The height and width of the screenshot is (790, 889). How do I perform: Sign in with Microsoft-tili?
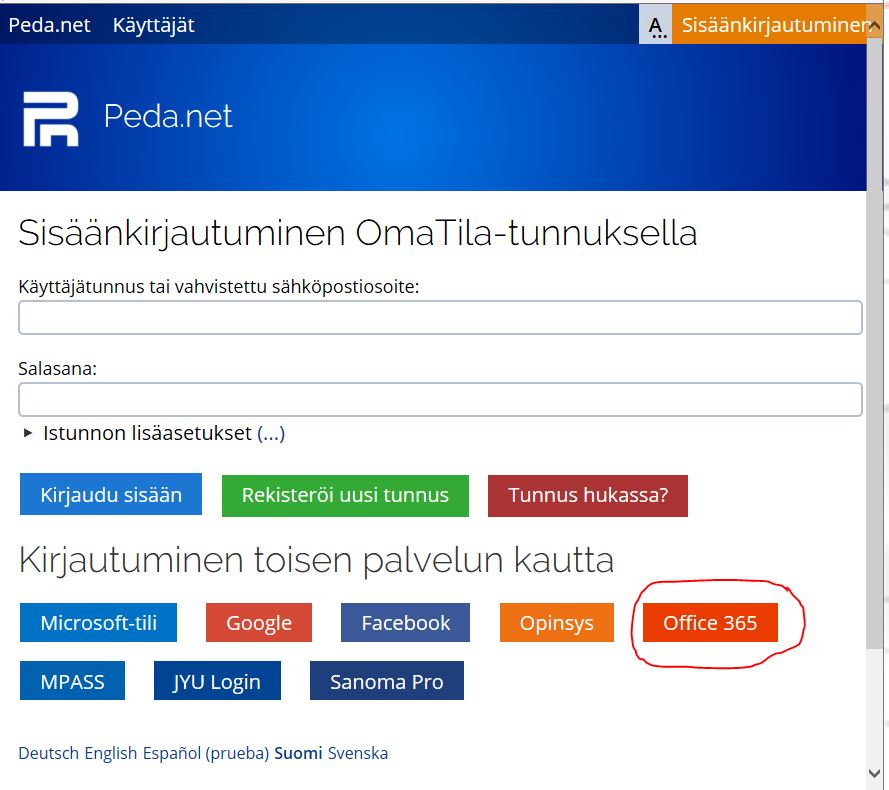click(98, 622)
